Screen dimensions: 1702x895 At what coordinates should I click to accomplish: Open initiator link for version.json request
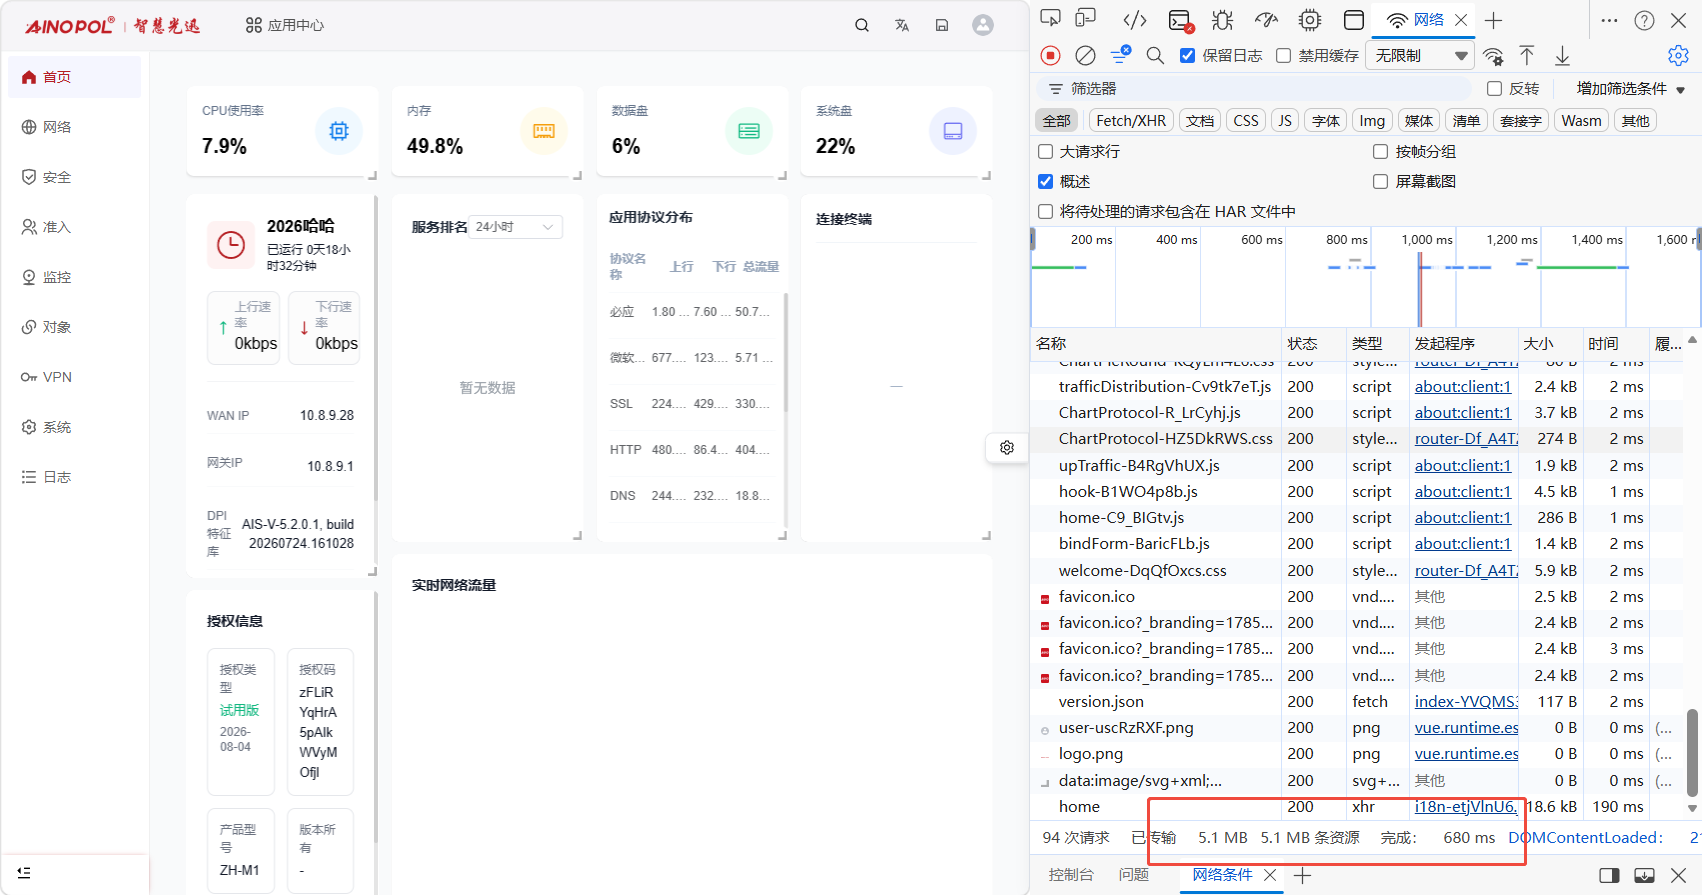[x=1466, y=702]
